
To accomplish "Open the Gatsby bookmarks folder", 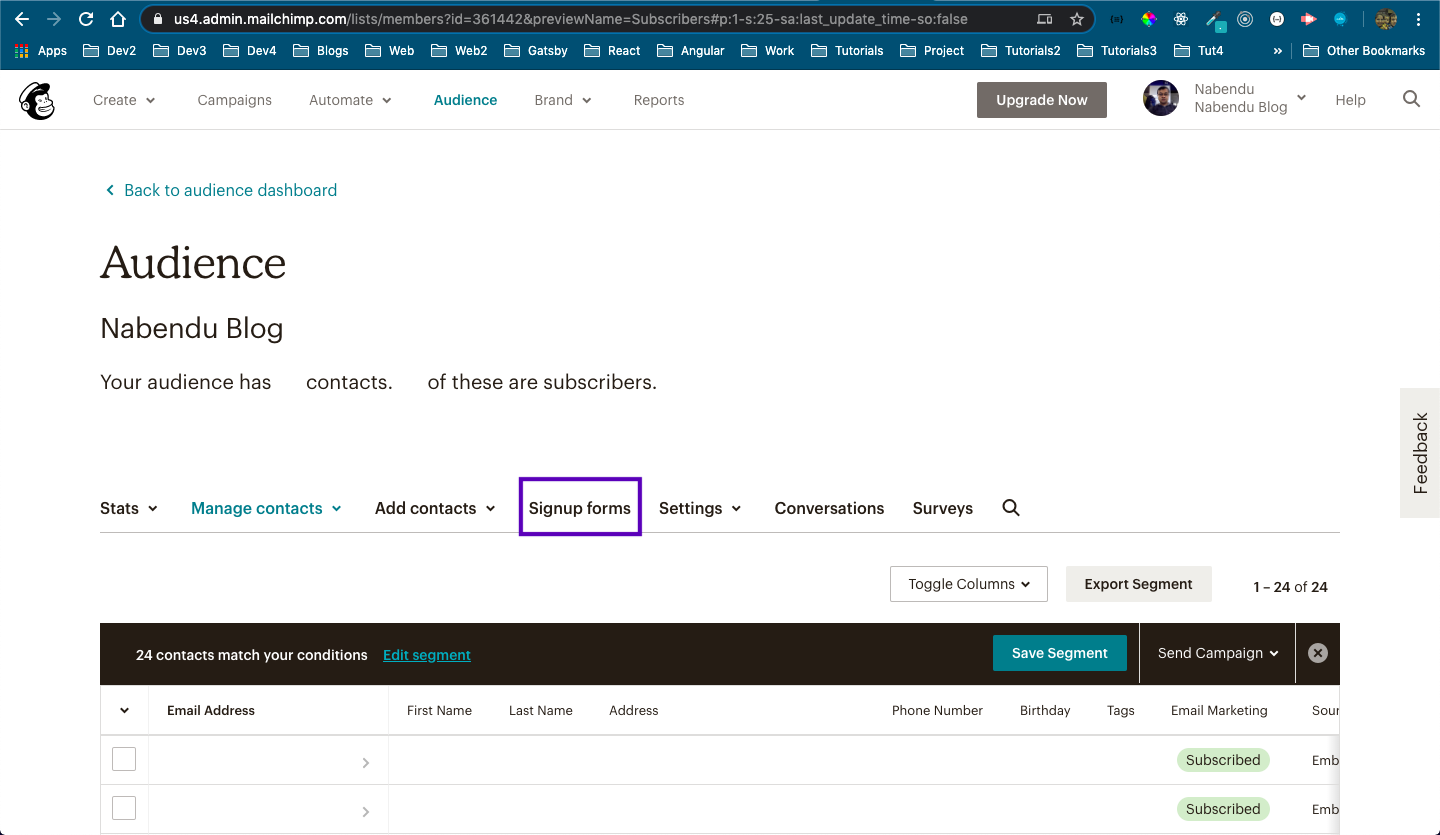I will (536, 50).
